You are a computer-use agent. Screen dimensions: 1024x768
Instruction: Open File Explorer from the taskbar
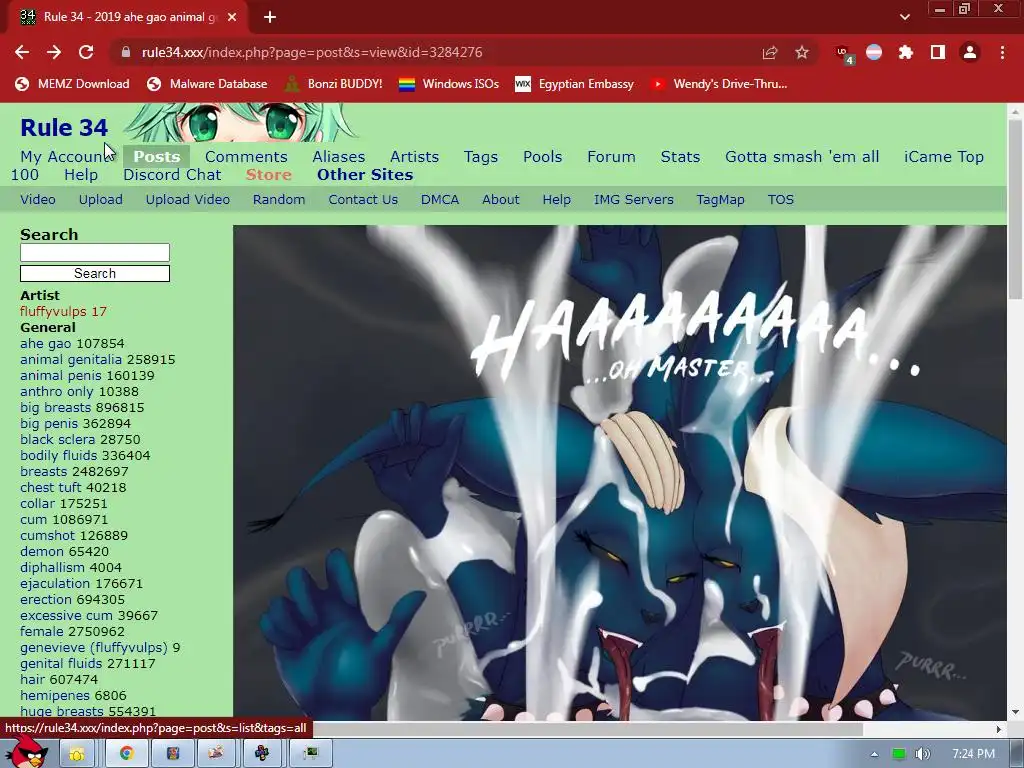[76, 754]
